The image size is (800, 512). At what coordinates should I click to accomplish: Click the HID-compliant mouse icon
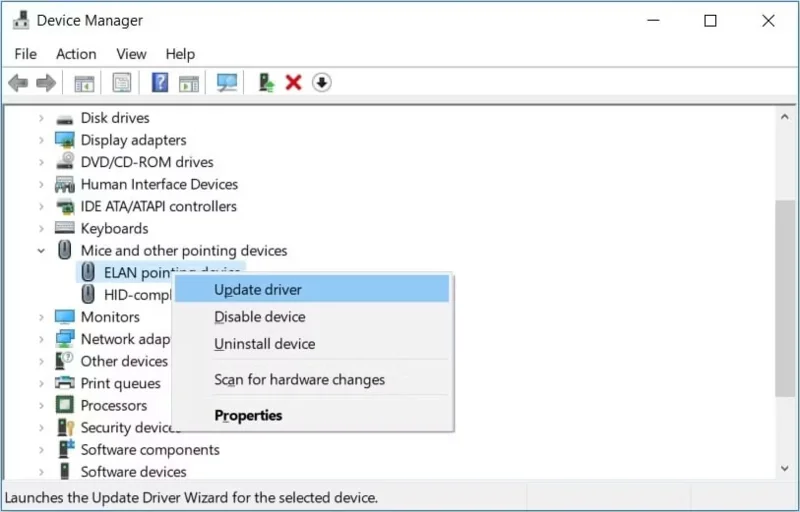(88, 294)
